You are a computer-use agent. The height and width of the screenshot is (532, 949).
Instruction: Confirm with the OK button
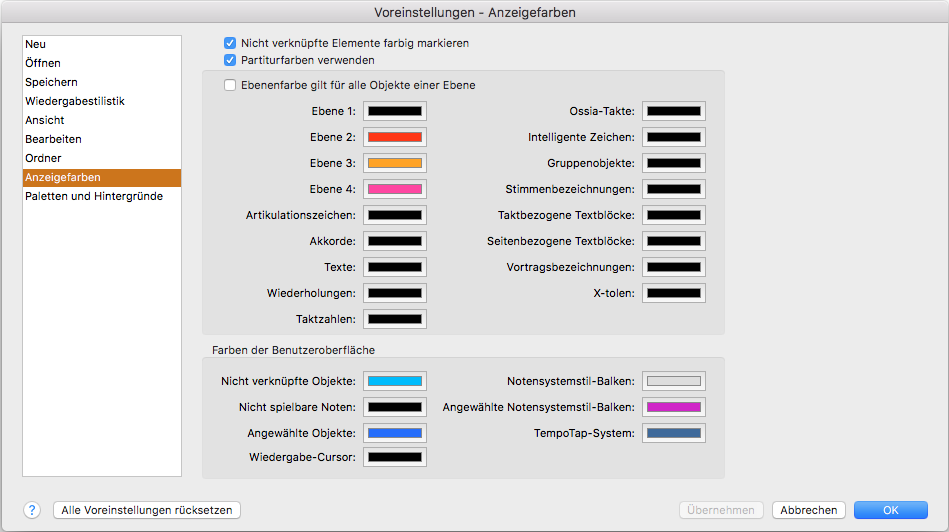(891, 510)
